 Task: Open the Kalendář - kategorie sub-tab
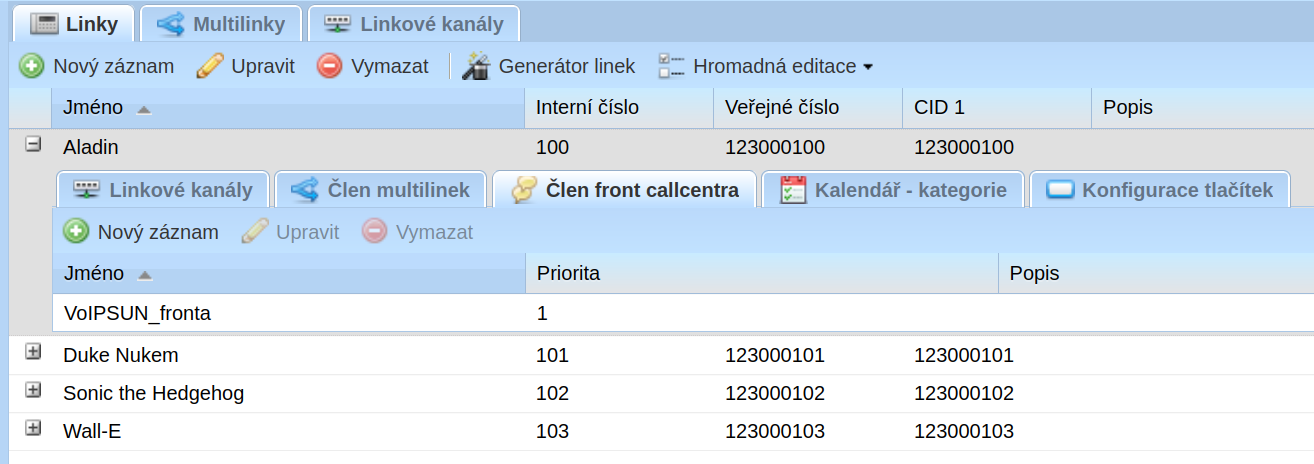[x=893, y=190]
